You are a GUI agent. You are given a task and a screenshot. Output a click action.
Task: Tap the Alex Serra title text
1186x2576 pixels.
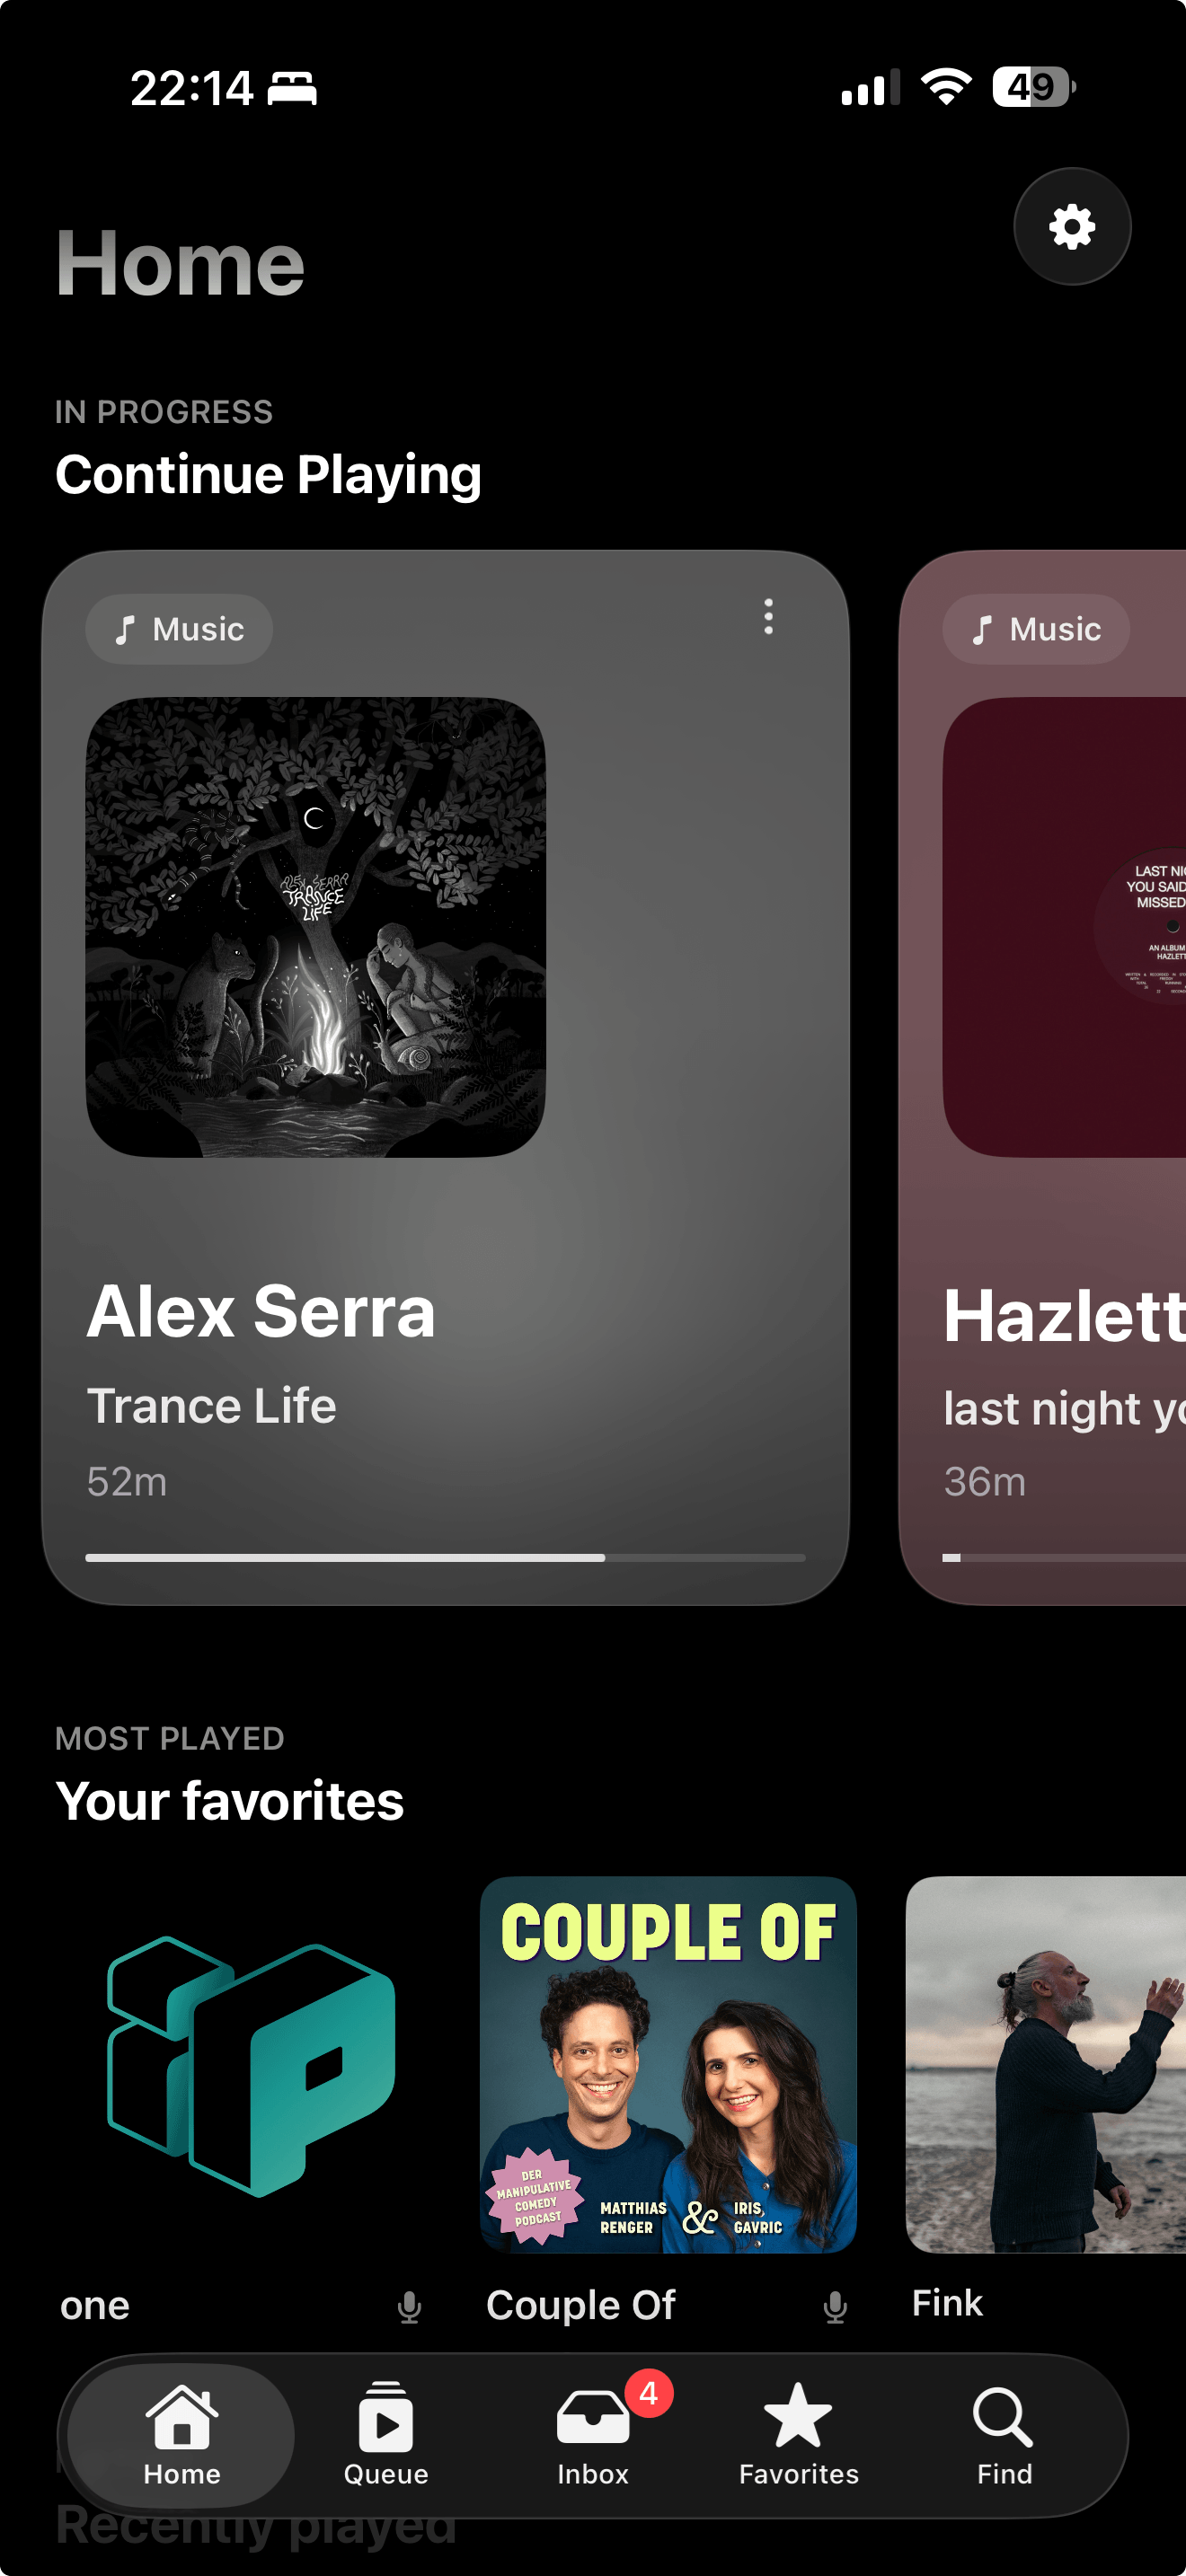click(x=261, y=1312)
